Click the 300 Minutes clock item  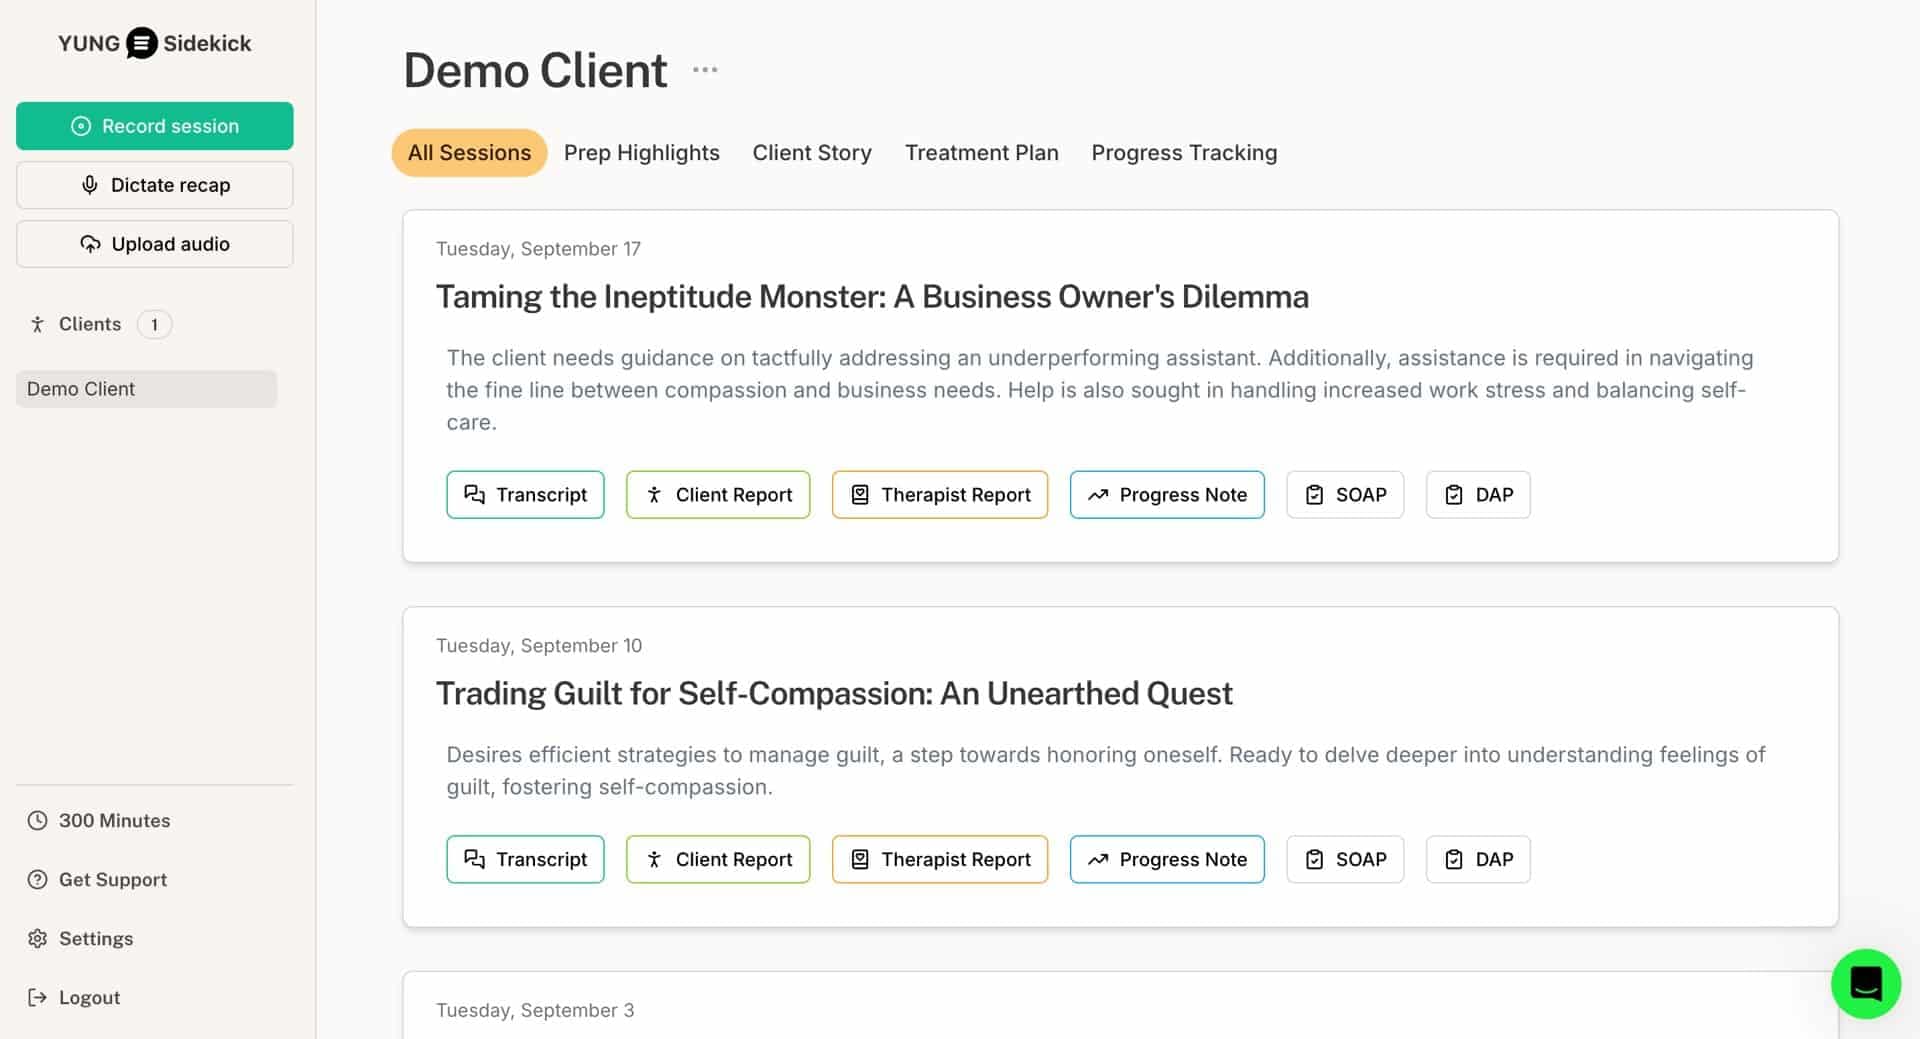(x=113, y=821)
